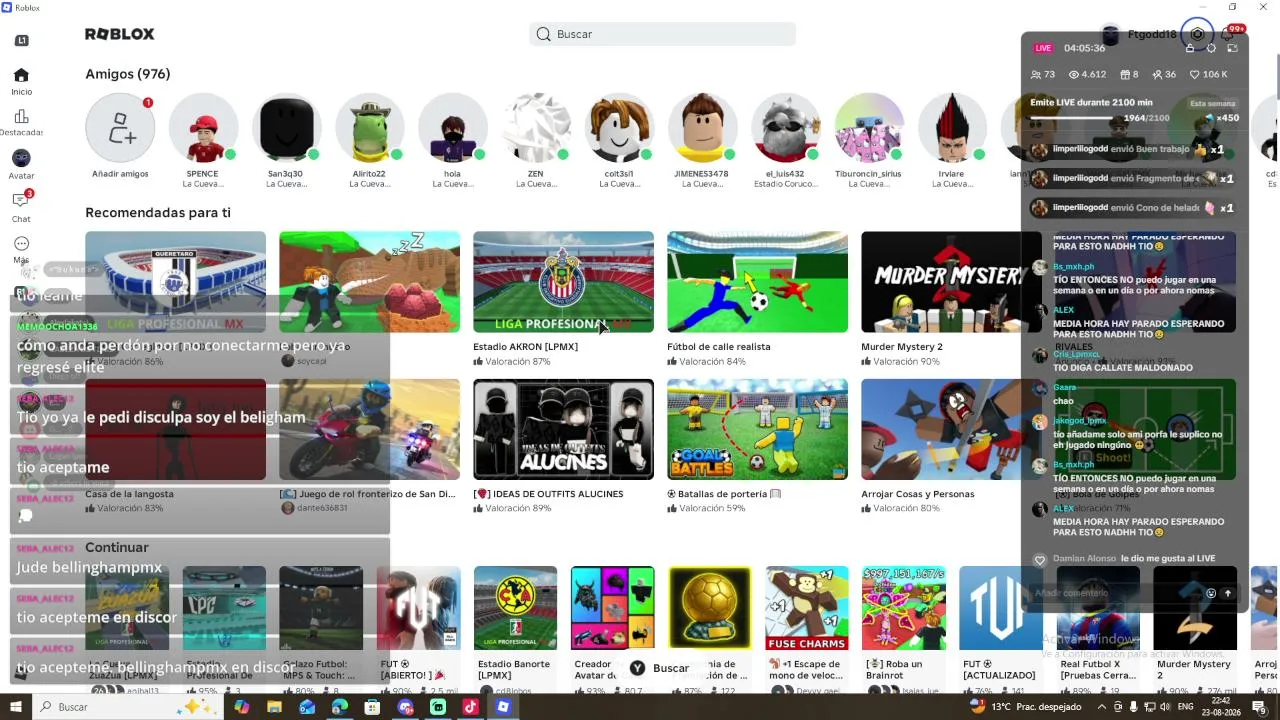Image resolution: width=1280 pixels, height=720 pixels.
Task: Open friend Irviare's avatar
Action: [x=952, y=128]
